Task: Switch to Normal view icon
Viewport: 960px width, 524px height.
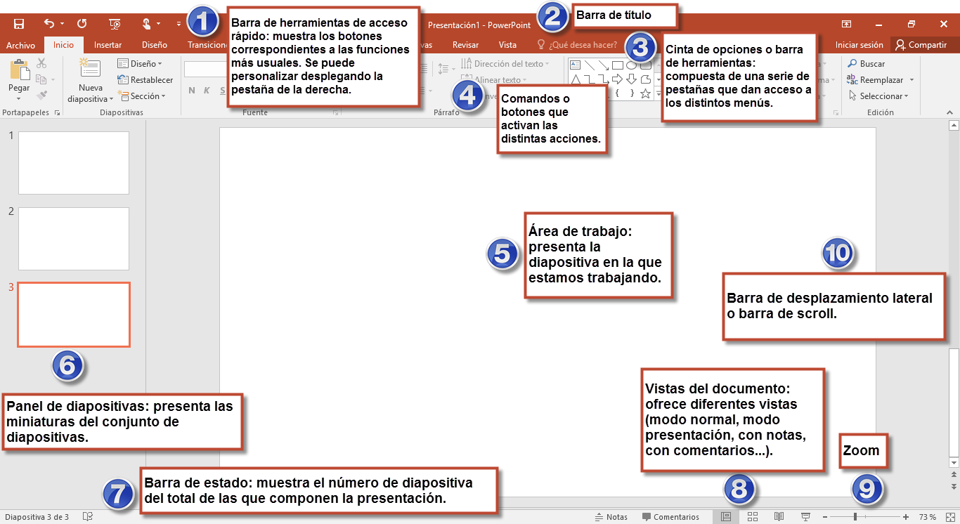Action: [726, 517]
